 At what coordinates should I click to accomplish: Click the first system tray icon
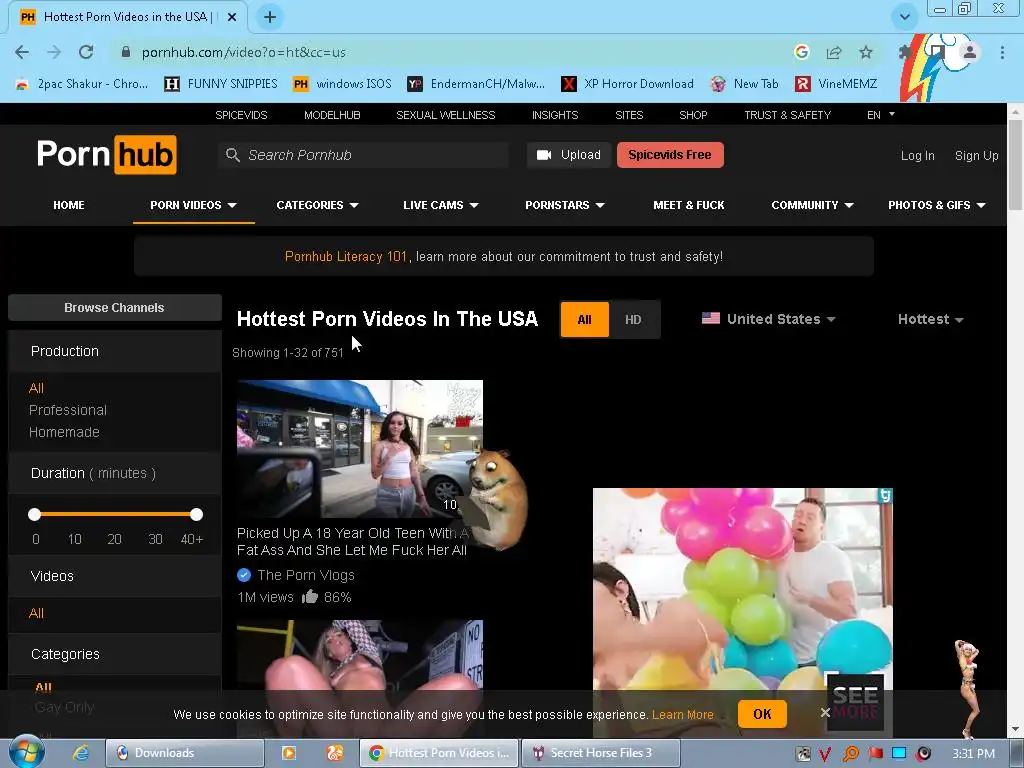[803, 754]
